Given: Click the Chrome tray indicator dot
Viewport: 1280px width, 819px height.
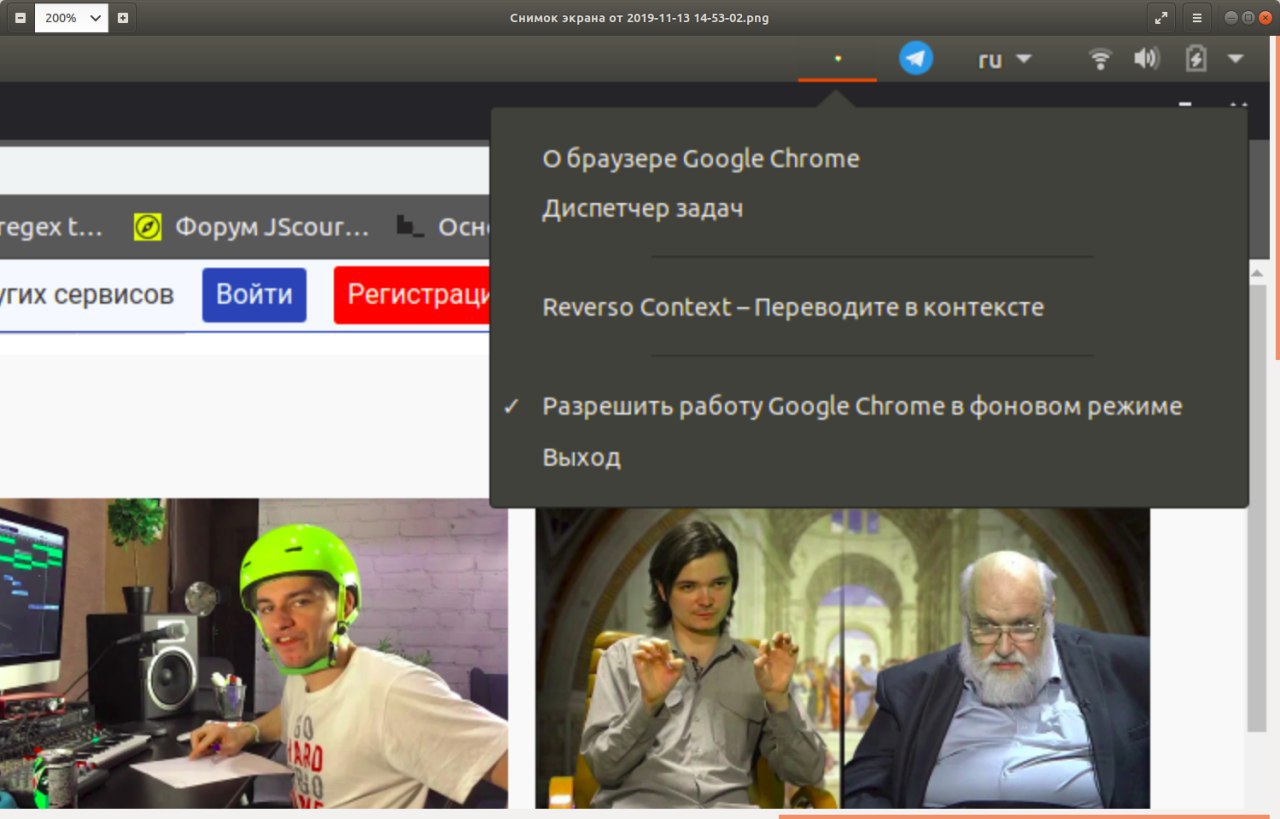Looking at the screenshot, I should click(838, 58).
